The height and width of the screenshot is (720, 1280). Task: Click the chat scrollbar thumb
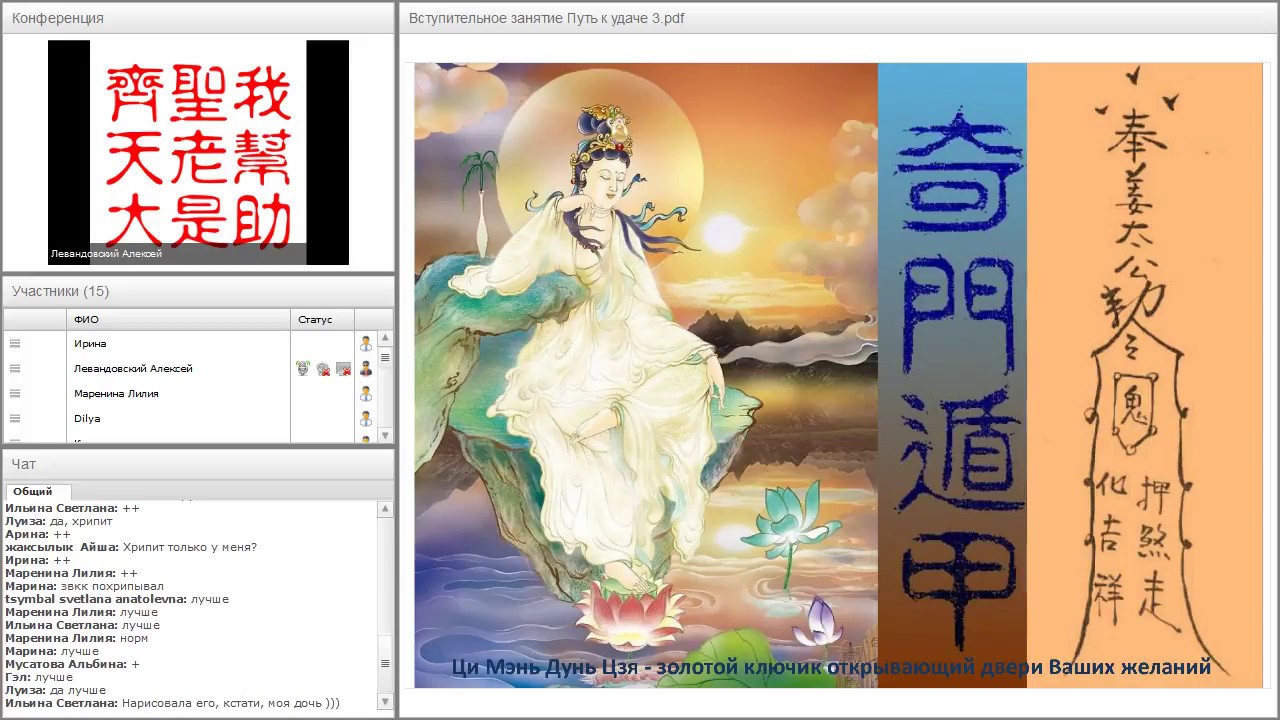pos(385,663)
